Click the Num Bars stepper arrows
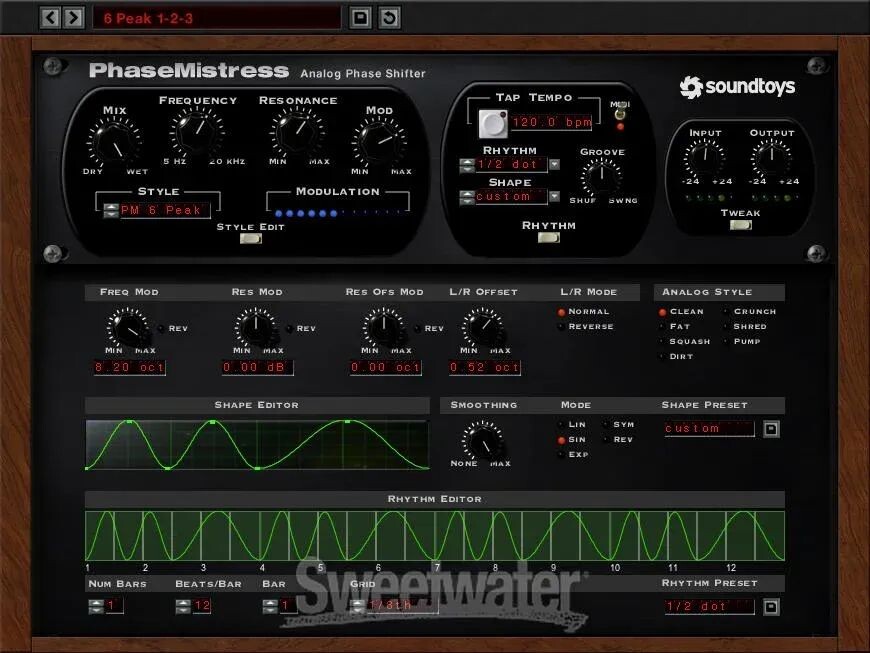 point(96,605)
